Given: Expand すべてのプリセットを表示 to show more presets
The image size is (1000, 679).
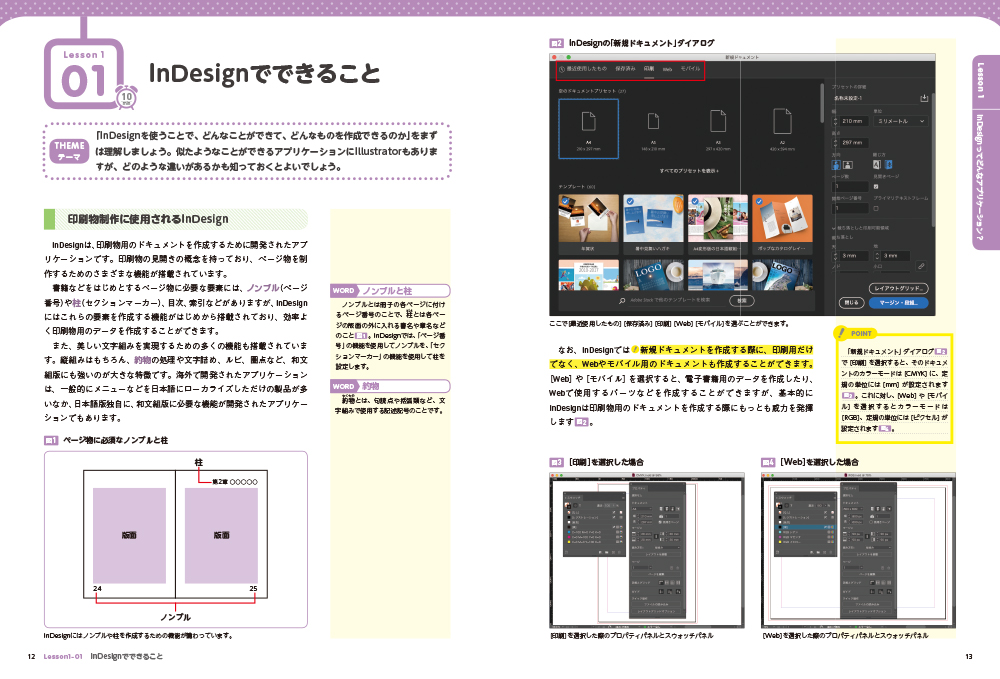Looking at the screenshot, I should (690, 169).
